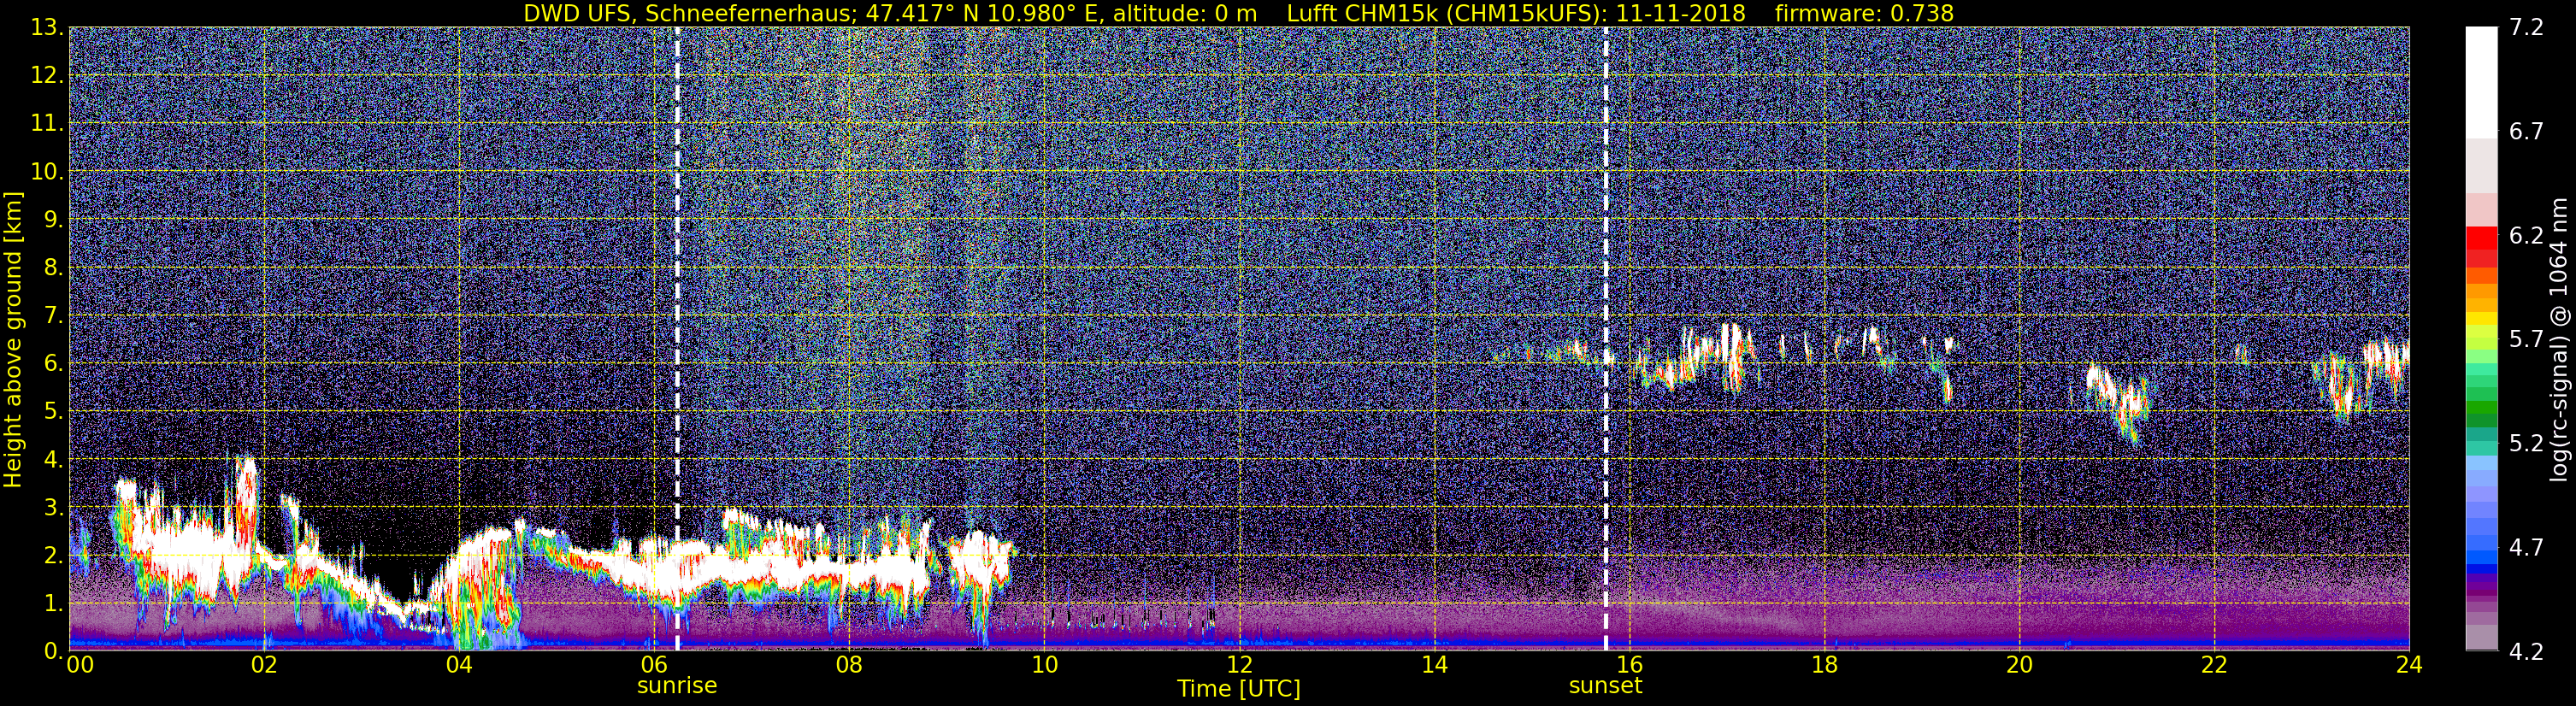Click the 'sunset' label below the time axis
This screenshot has height=706, width=2576.
point(1605,686)
